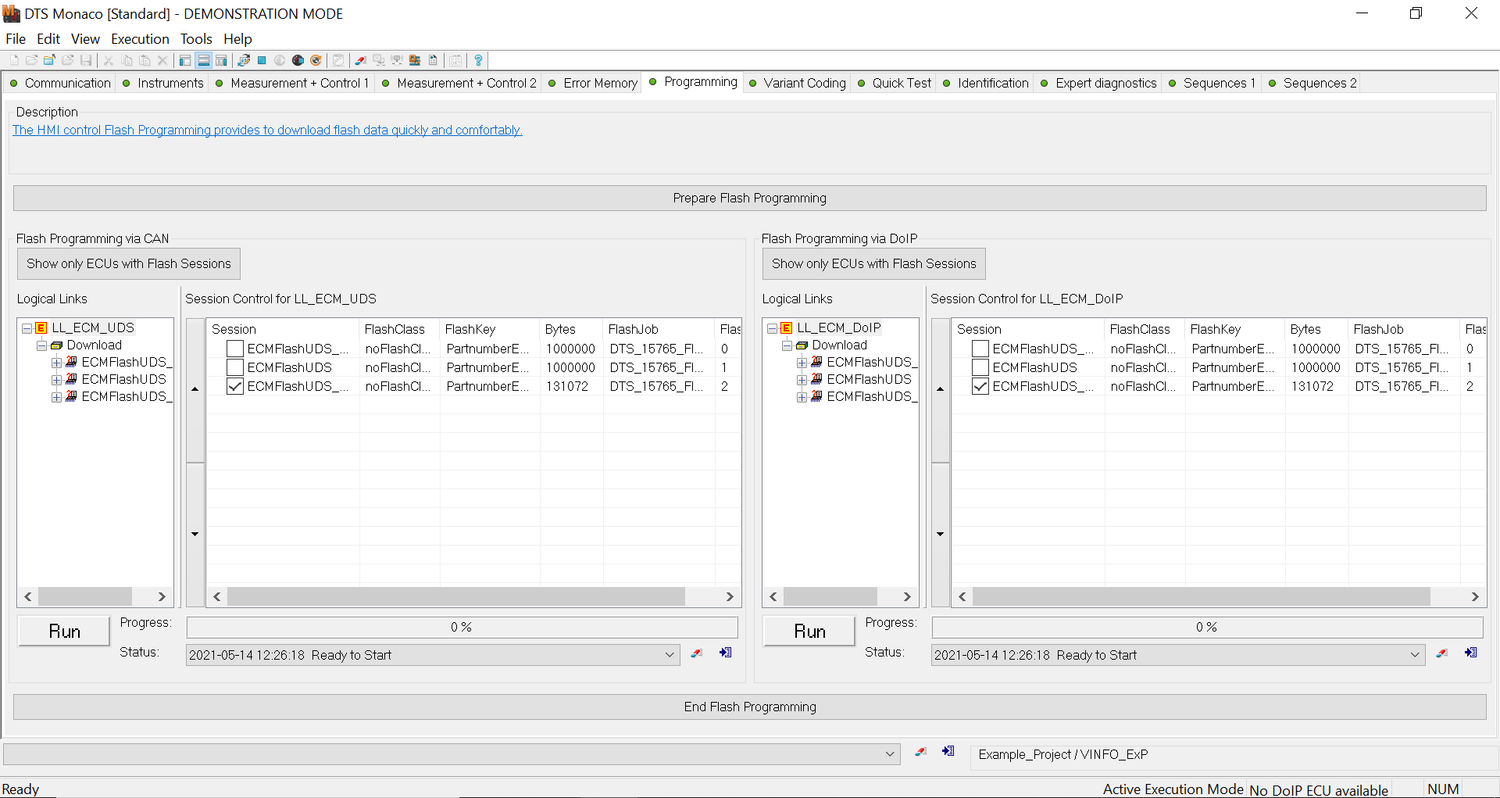
Task: Click the blue square stop icon in toolbar
Action: coord(262,61)
